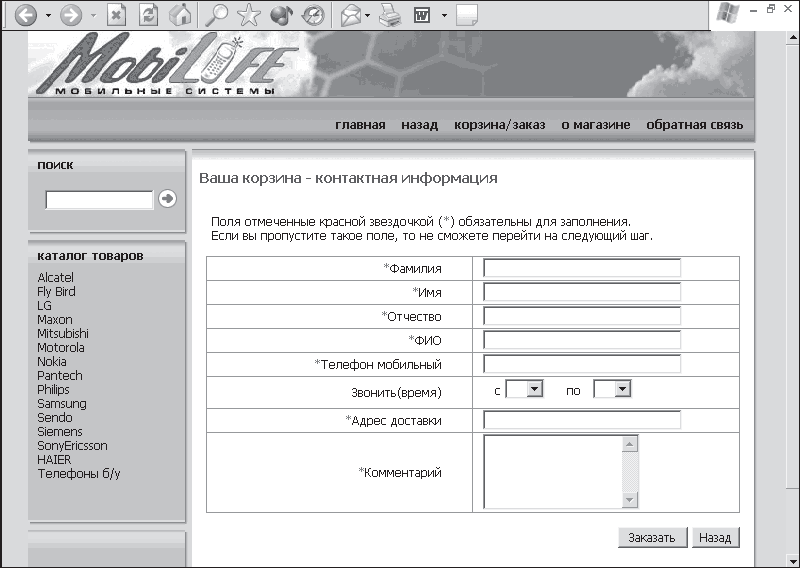Open Favorites star in toolbar
Screen dimensions: 800x568
pyautogui.click(x=248, y=15)
